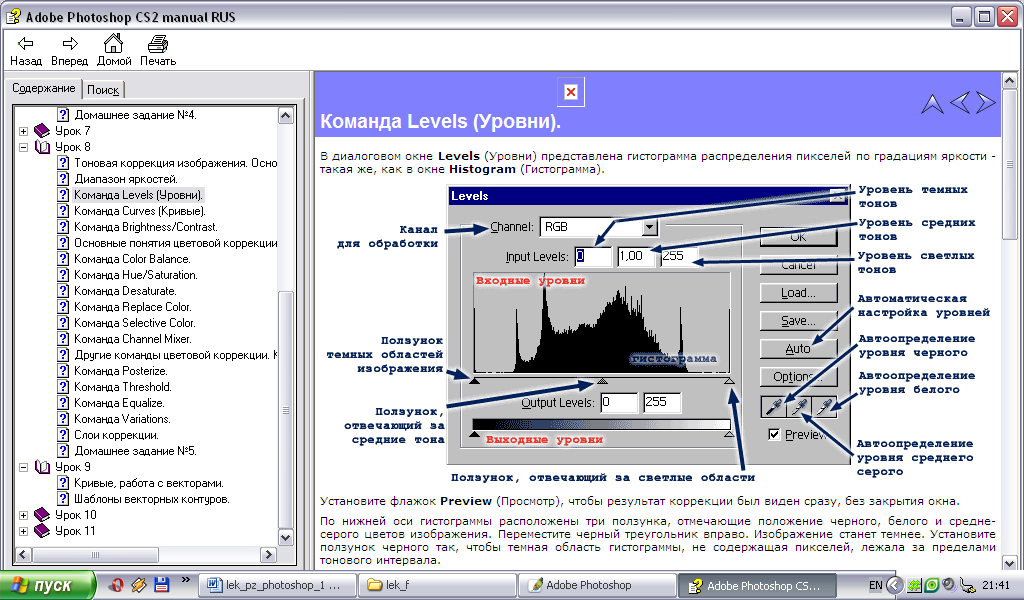Viewport: 1024px width, 600px height.
Task: Click Save... button in Levels illustration
Action: pyautogui.click(x=798, y=321)
